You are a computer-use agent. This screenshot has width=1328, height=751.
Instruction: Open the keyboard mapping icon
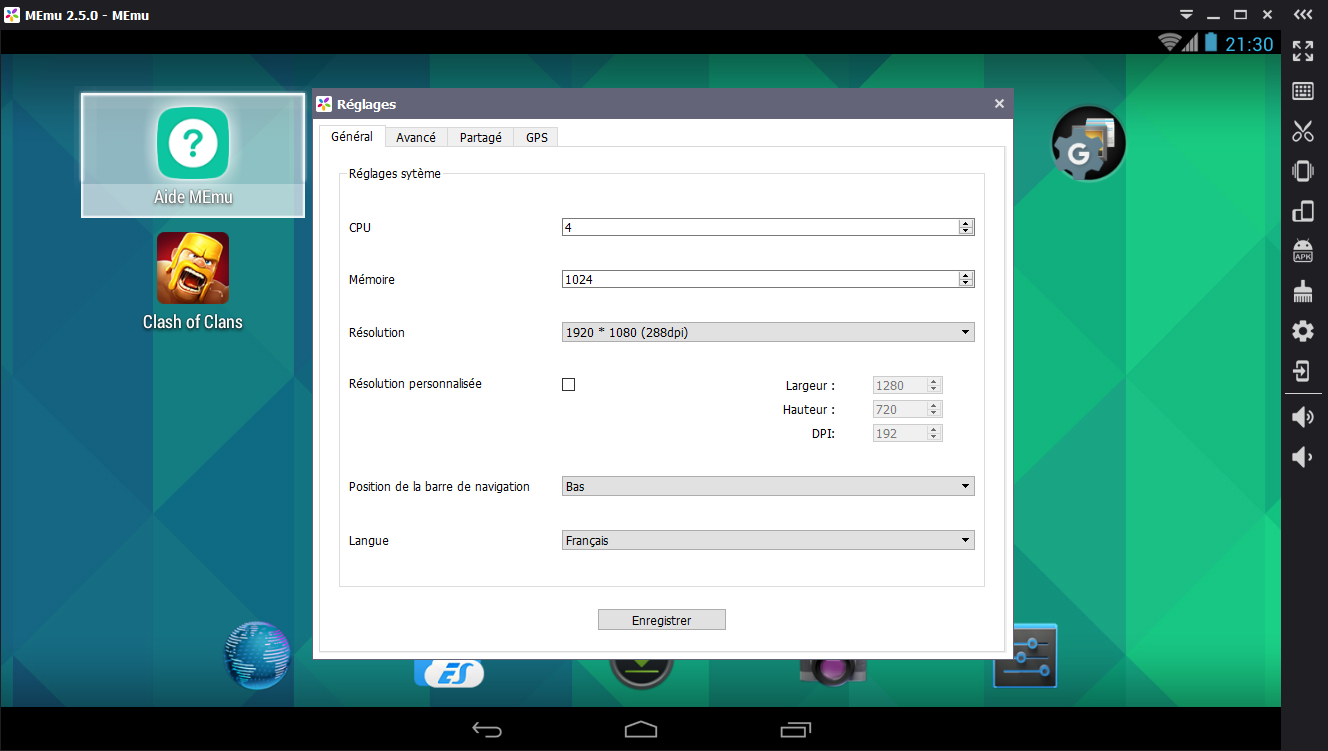pos(1302,91)
